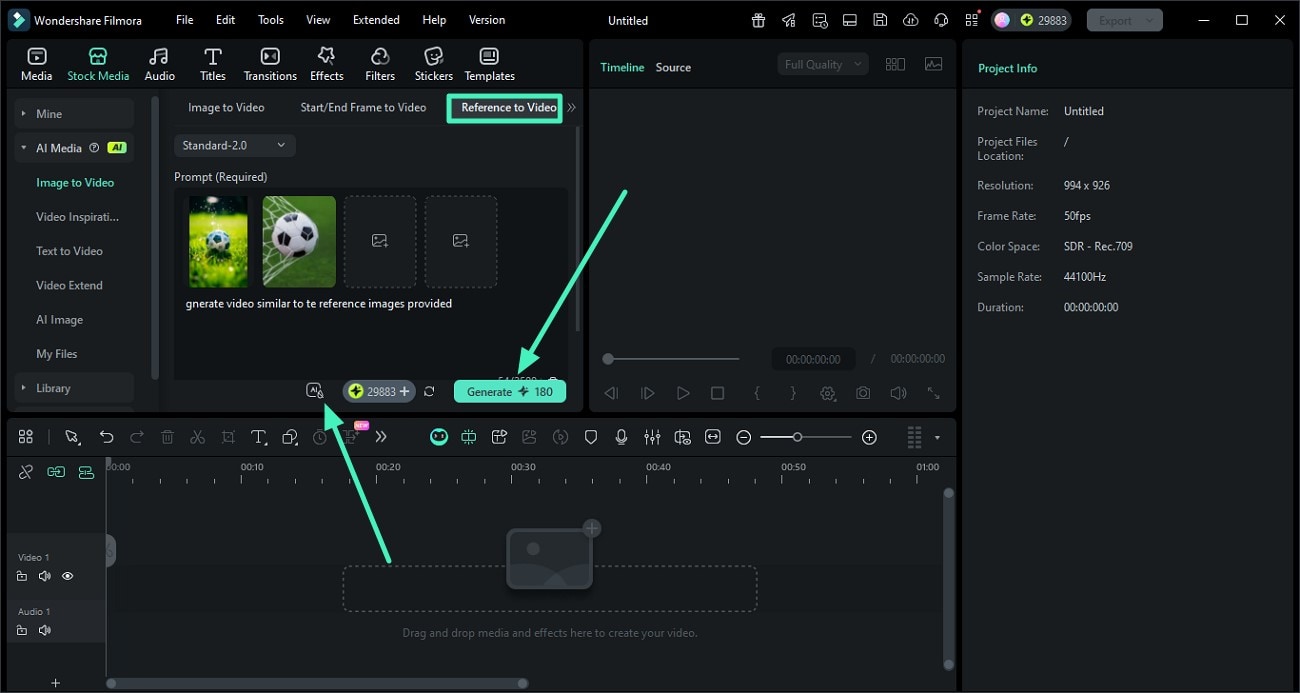The height and width of the screenshot is (693, 1300).
Task: Click the marker shield icon
Action: [x=591, y=437]
